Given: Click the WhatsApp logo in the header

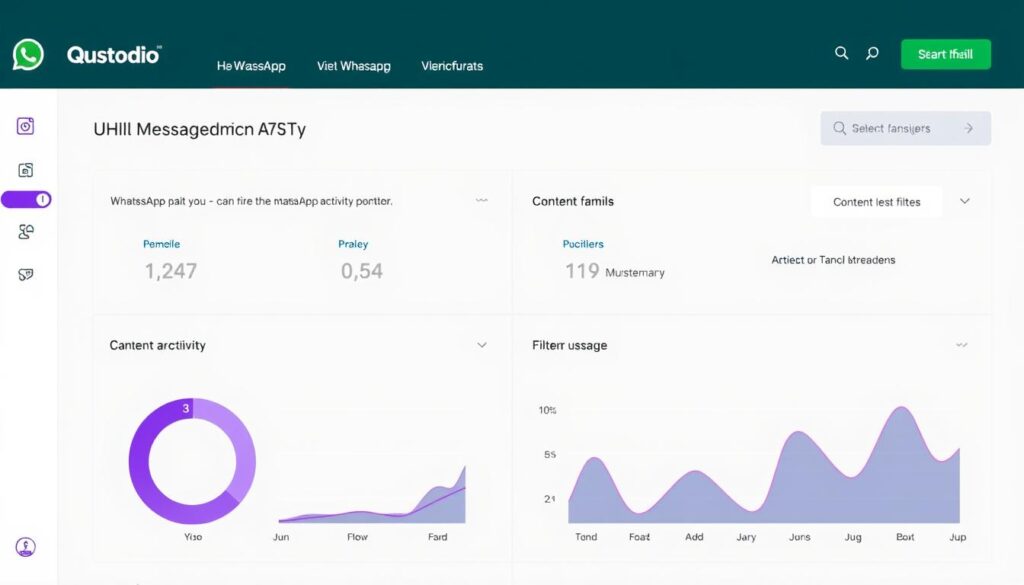Looking at the screenshot, I should pos(28,55).
